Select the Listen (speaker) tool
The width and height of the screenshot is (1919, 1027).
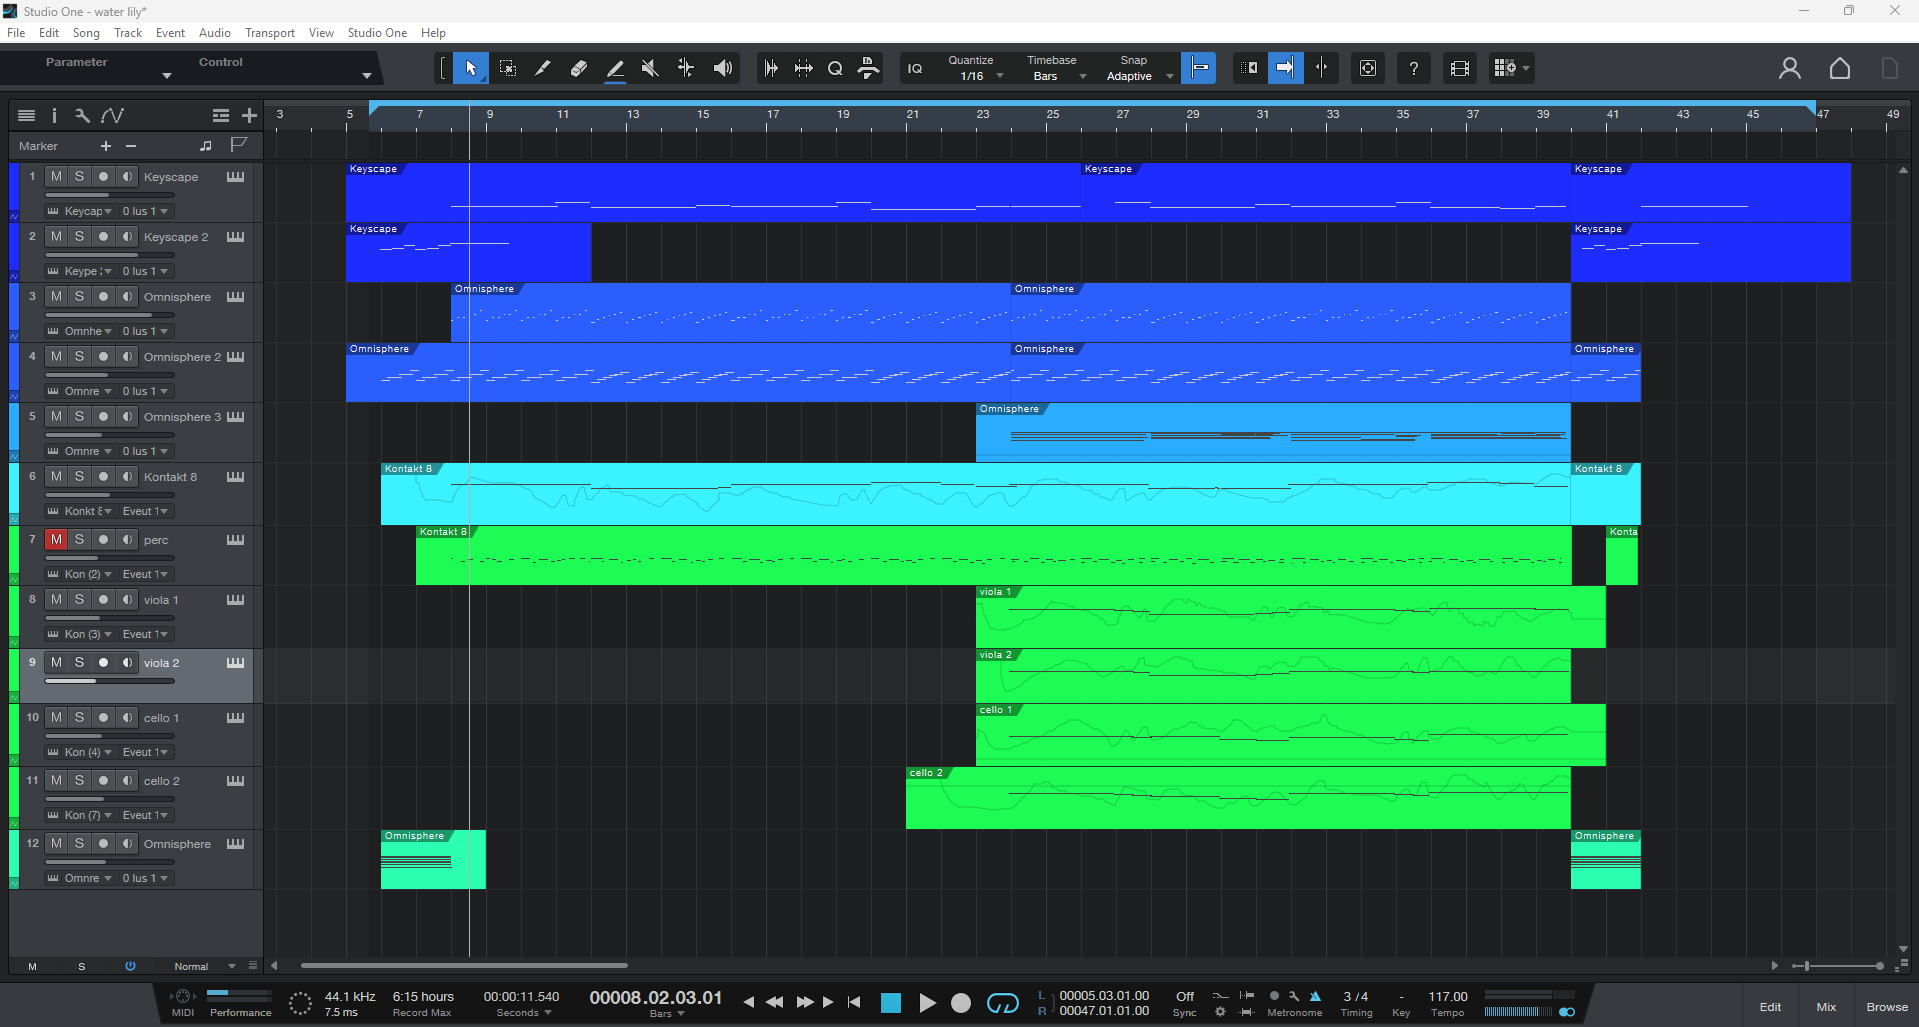(722, 68)
